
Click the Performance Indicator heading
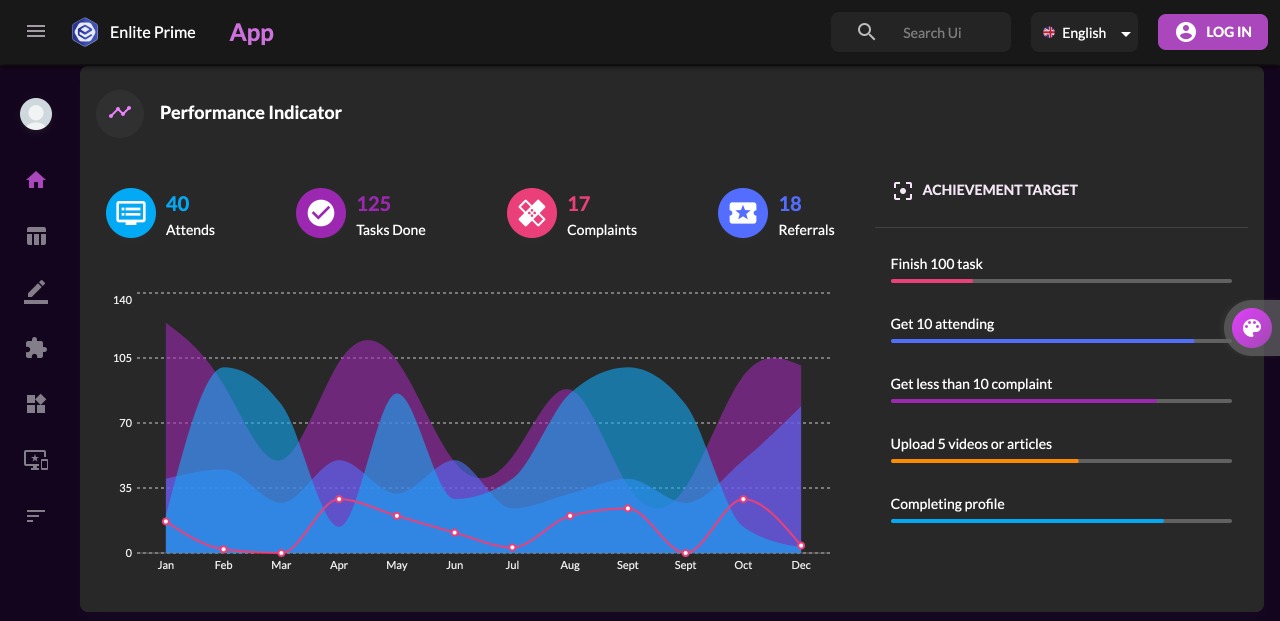tap(251, 113)
